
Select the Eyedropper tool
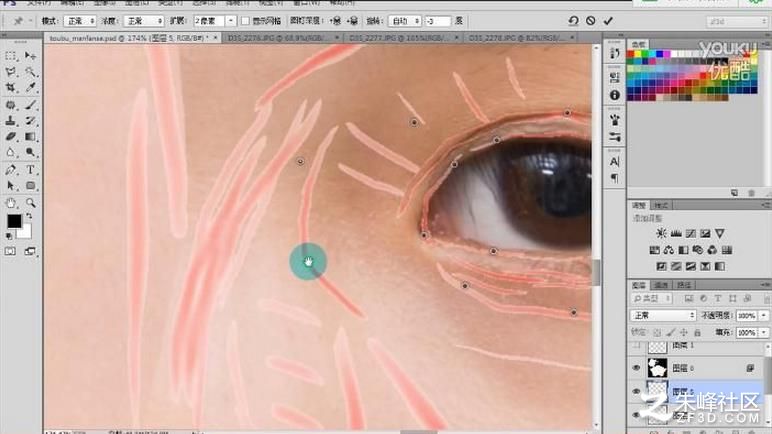(x=30, y=88)
